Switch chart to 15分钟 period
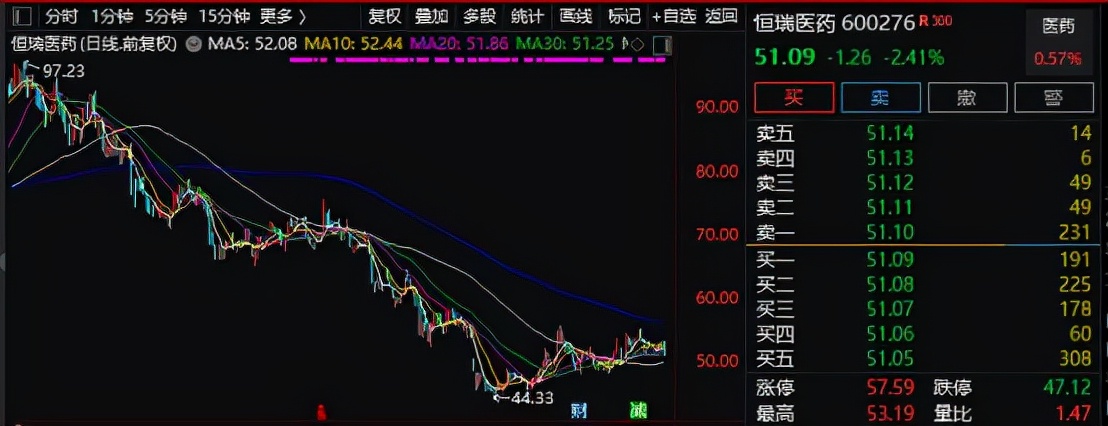Image resolution: width=1108 pixels, height=426 pixels. pos(223,16)
